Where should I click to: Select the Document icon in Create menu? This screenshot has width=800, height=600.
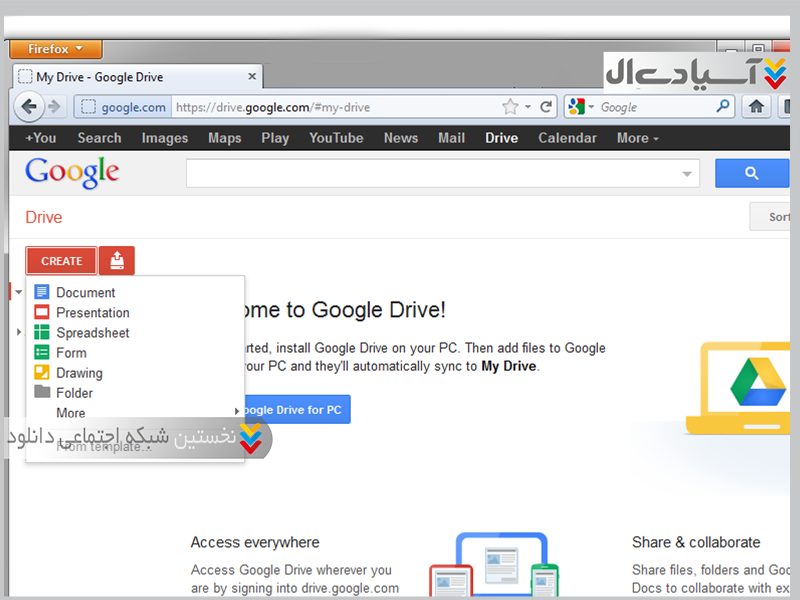coord(42,293)
